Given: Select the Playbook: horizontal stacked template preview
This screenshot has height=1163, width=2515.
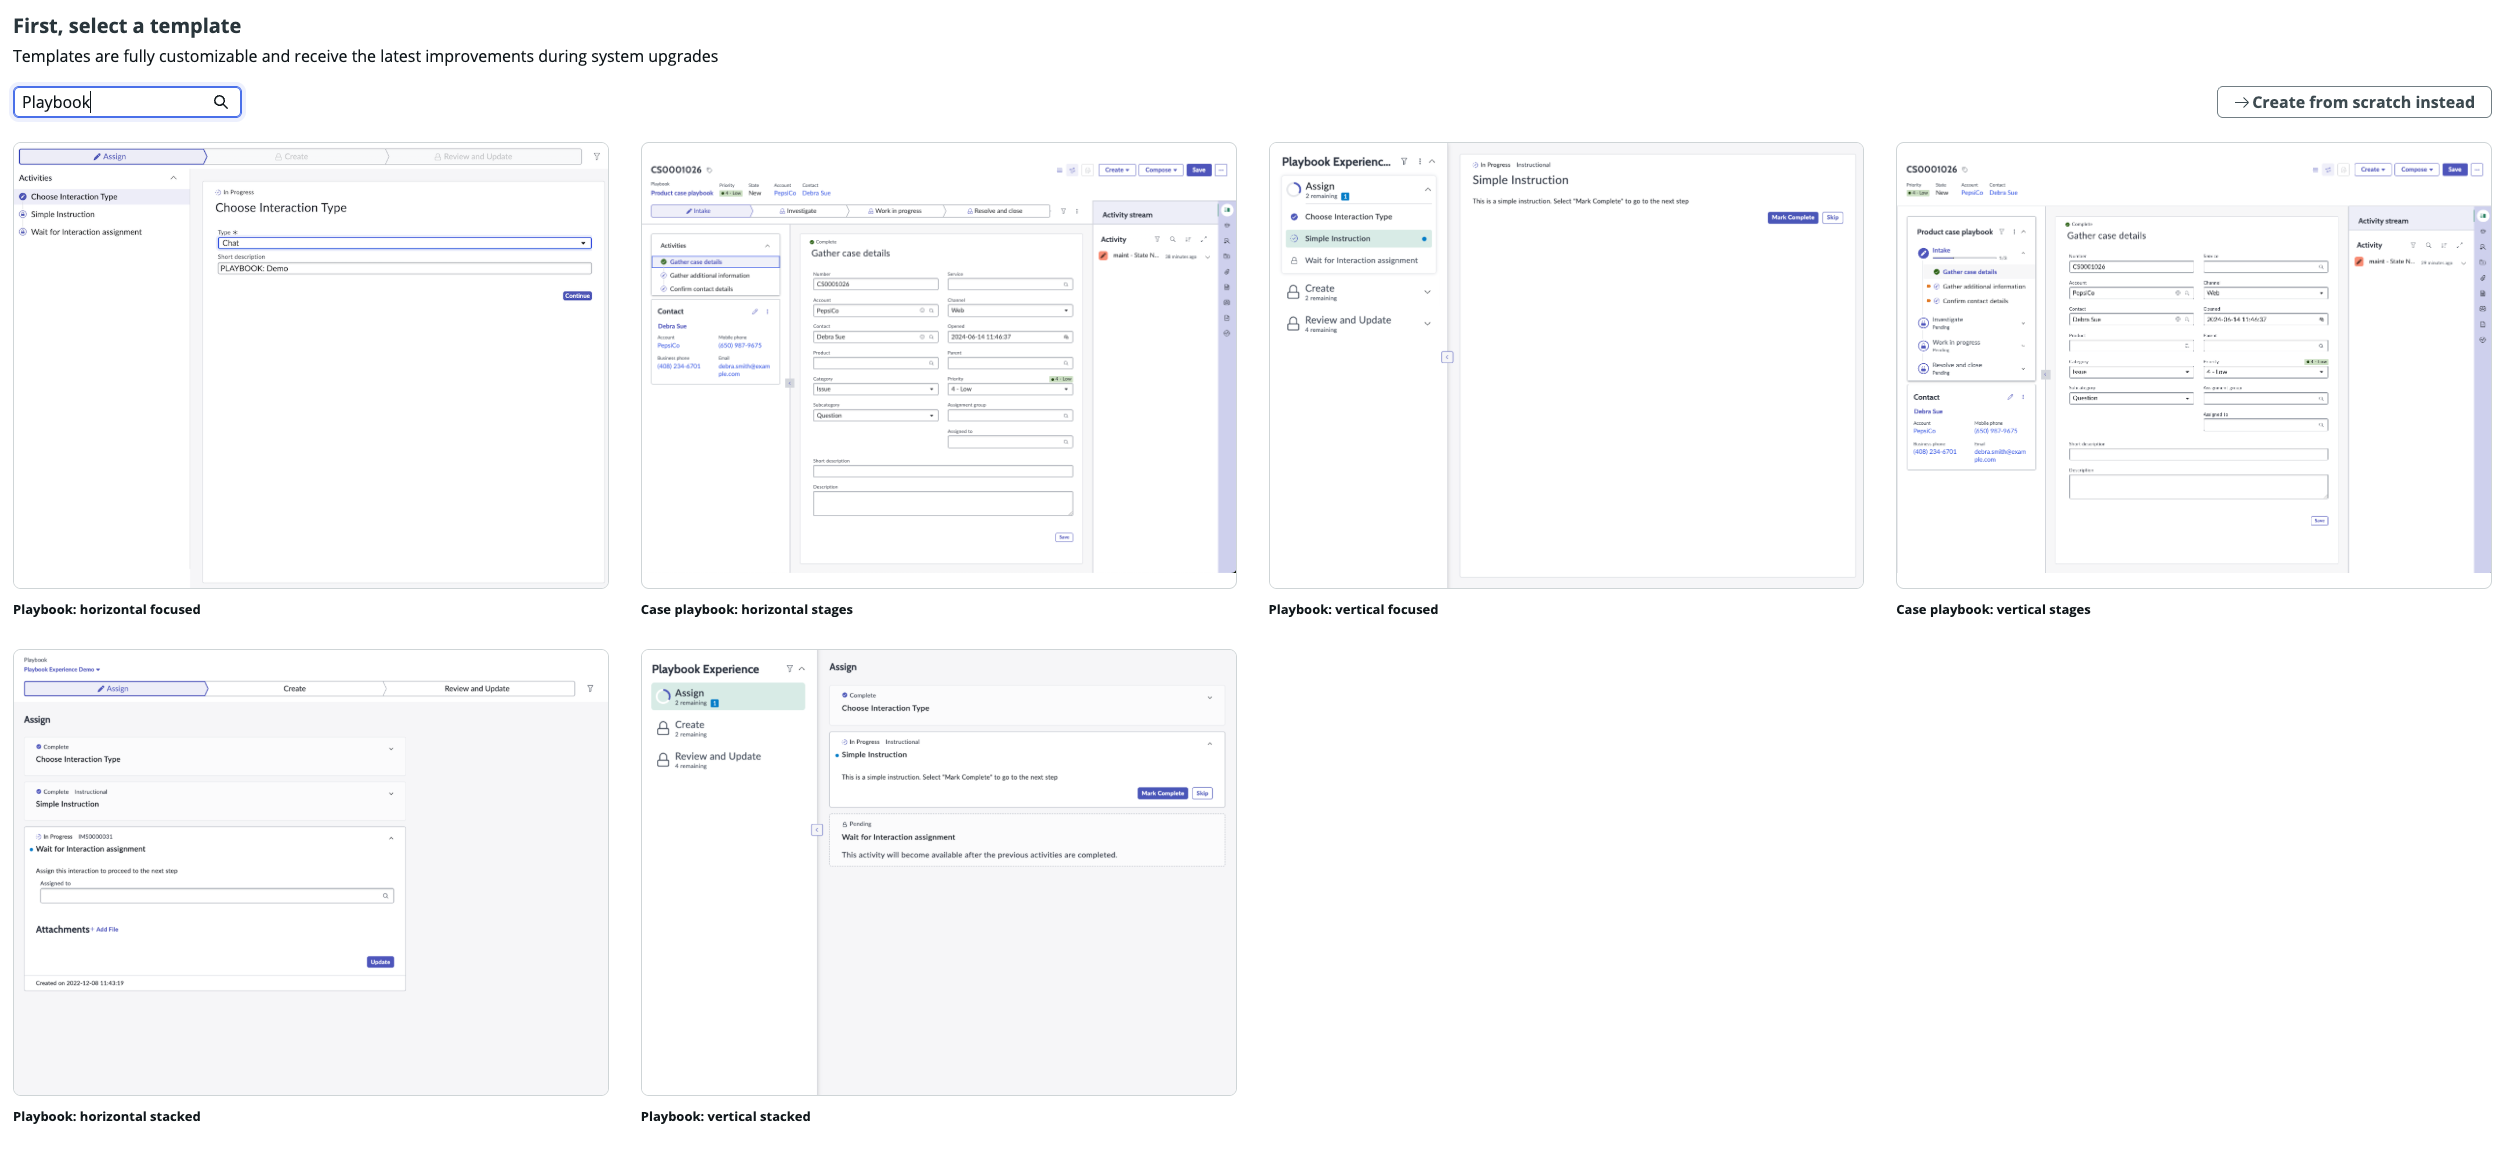Looking at the screenshot, I should coord(311,872).
